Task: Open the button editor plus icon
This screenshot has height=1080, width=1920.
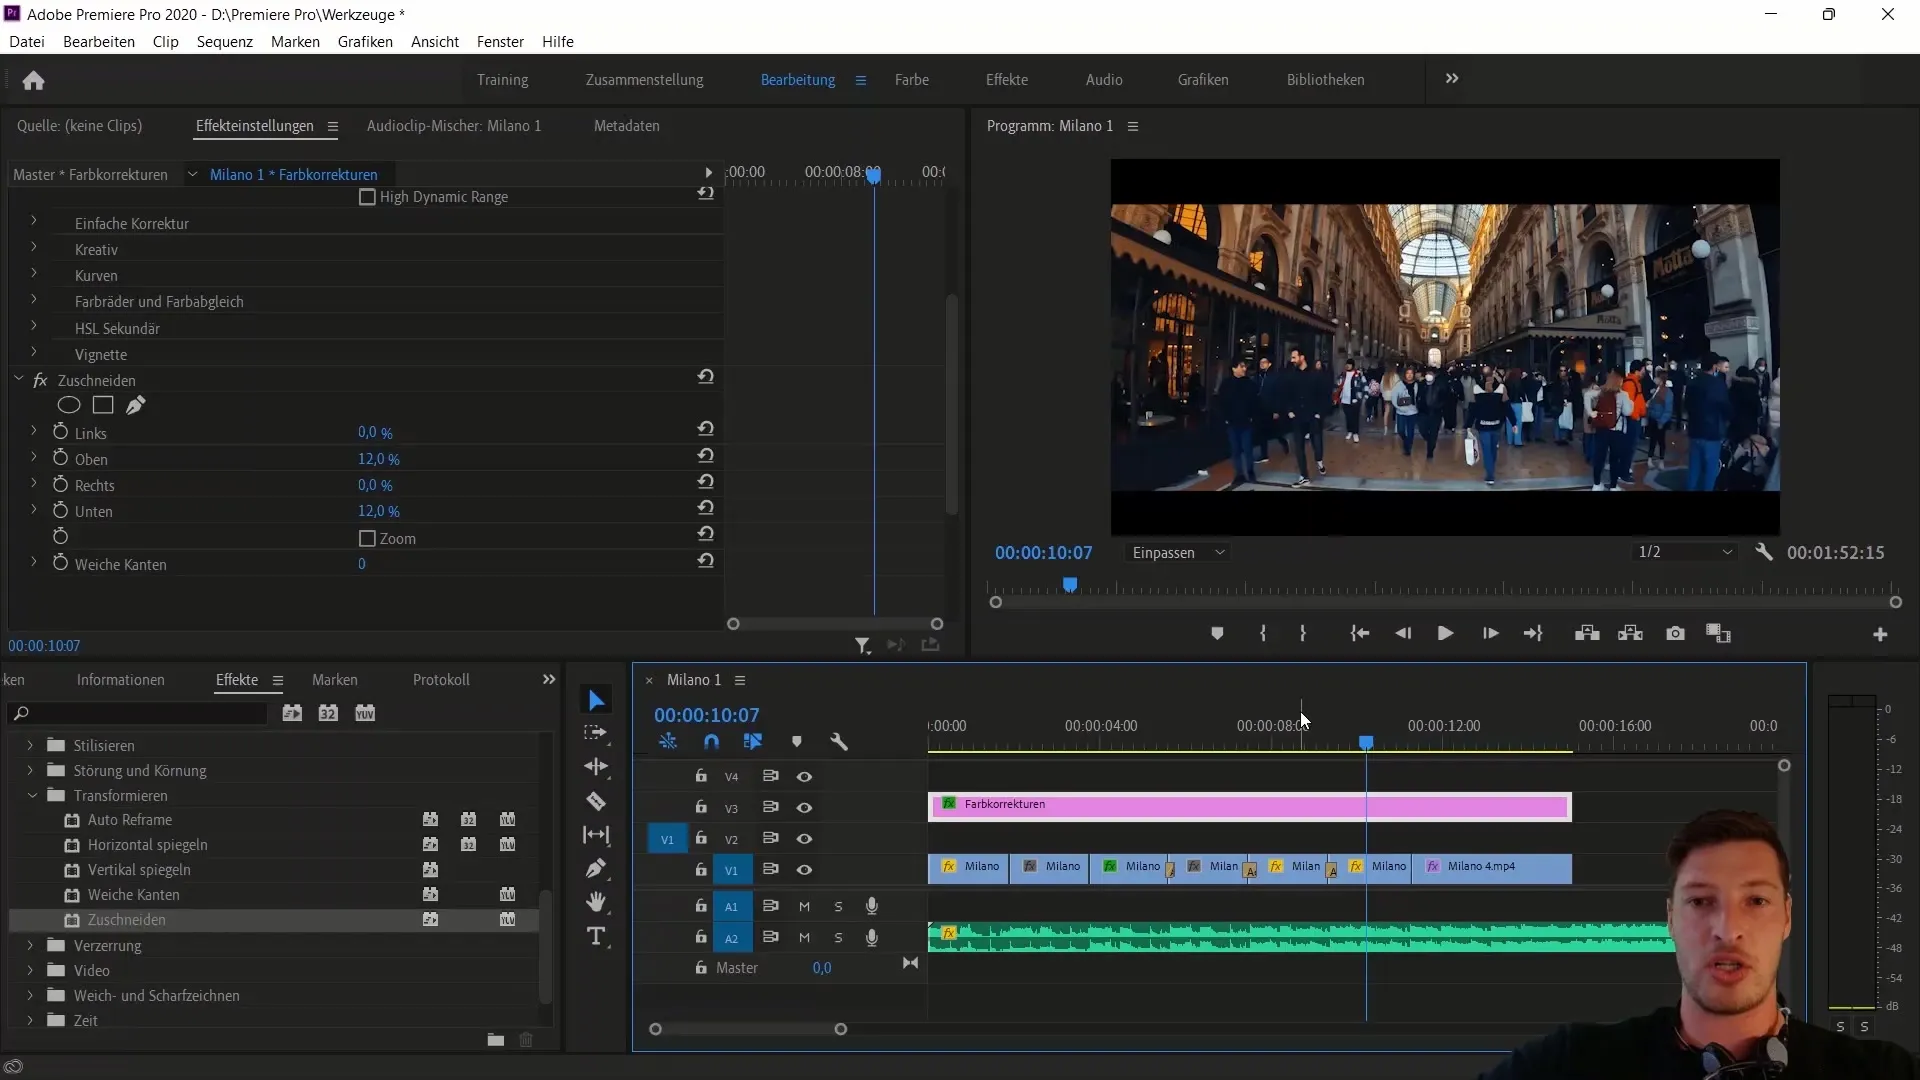Action: coord(1880,635)
